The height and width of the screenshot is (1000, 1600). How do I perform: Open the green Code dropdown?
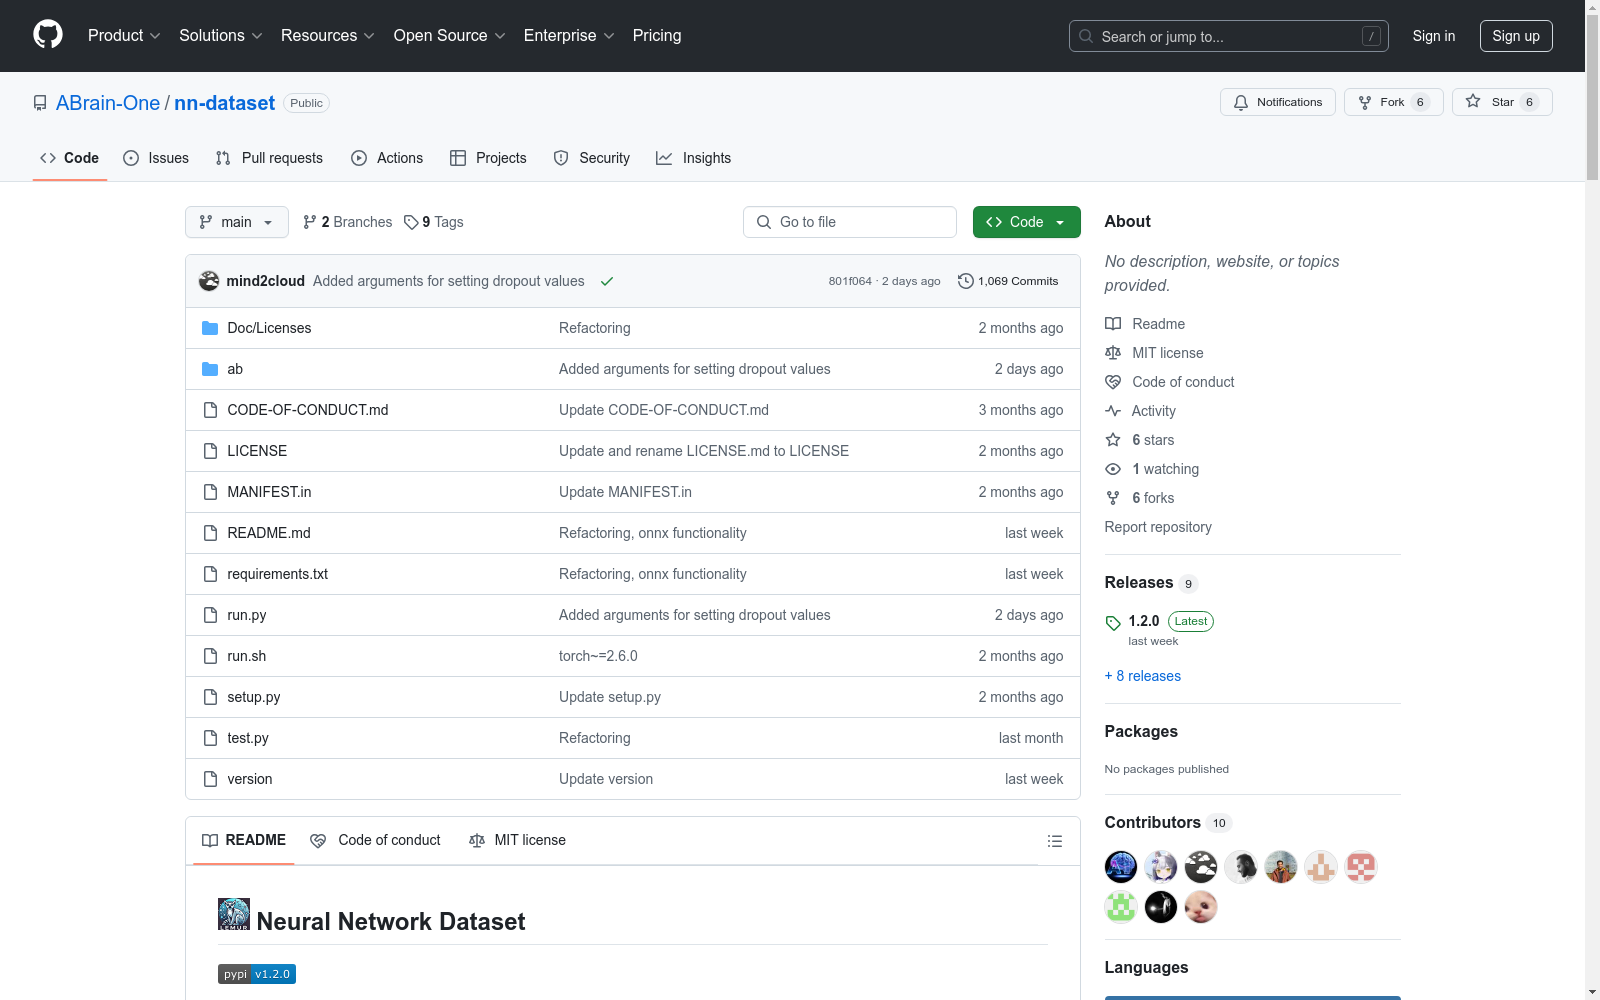(1026, 222)
